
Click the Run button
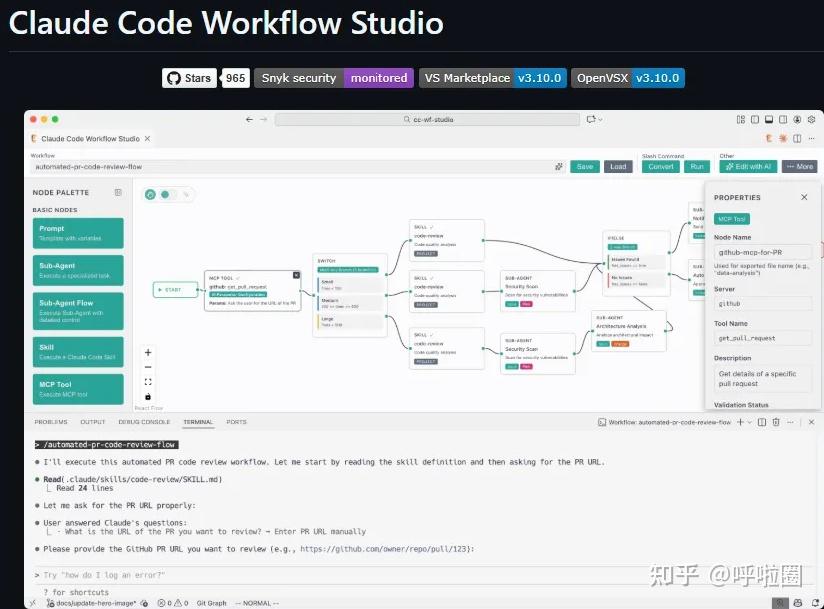(697, 167)
